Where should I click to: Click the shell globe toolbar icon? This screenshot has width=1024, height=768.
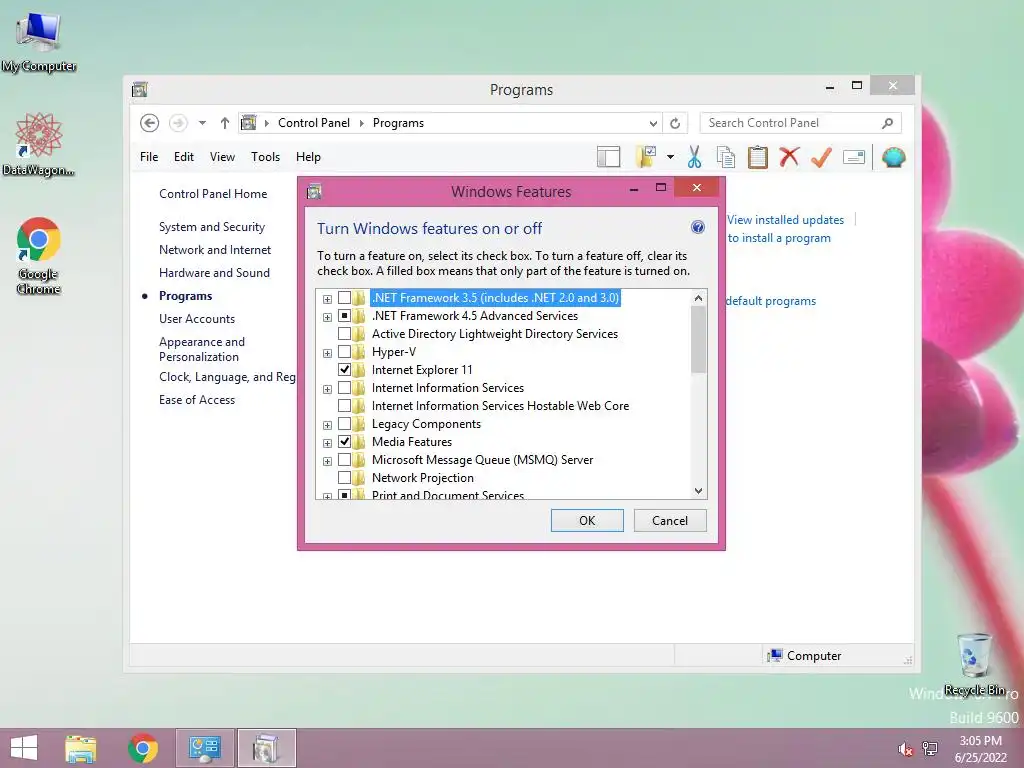[x=893, y=157]
